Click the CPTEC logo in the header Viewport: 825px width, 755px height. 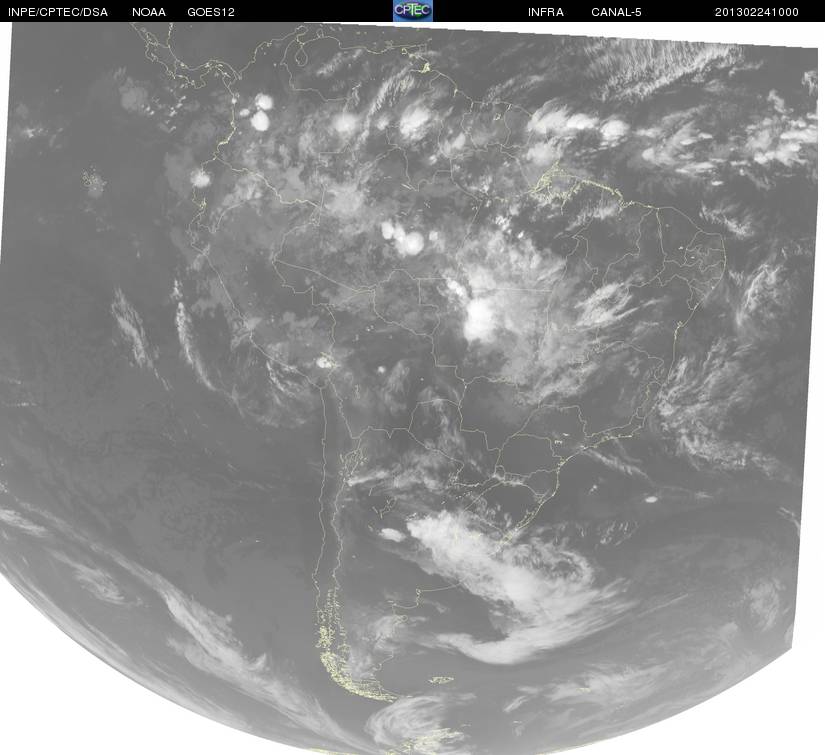pos(413,11)
